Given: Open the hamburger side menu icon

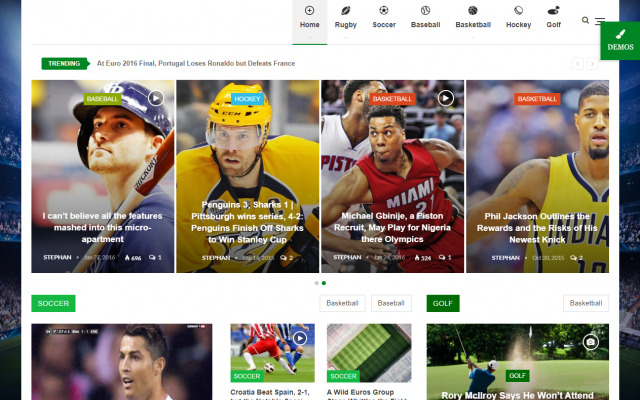Looking at the screenshot, I should 598,21.
